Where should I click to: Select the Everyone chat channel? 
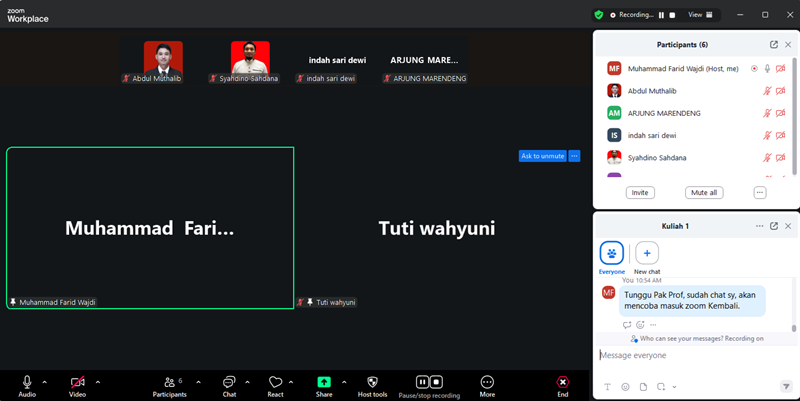coord(611,258)
